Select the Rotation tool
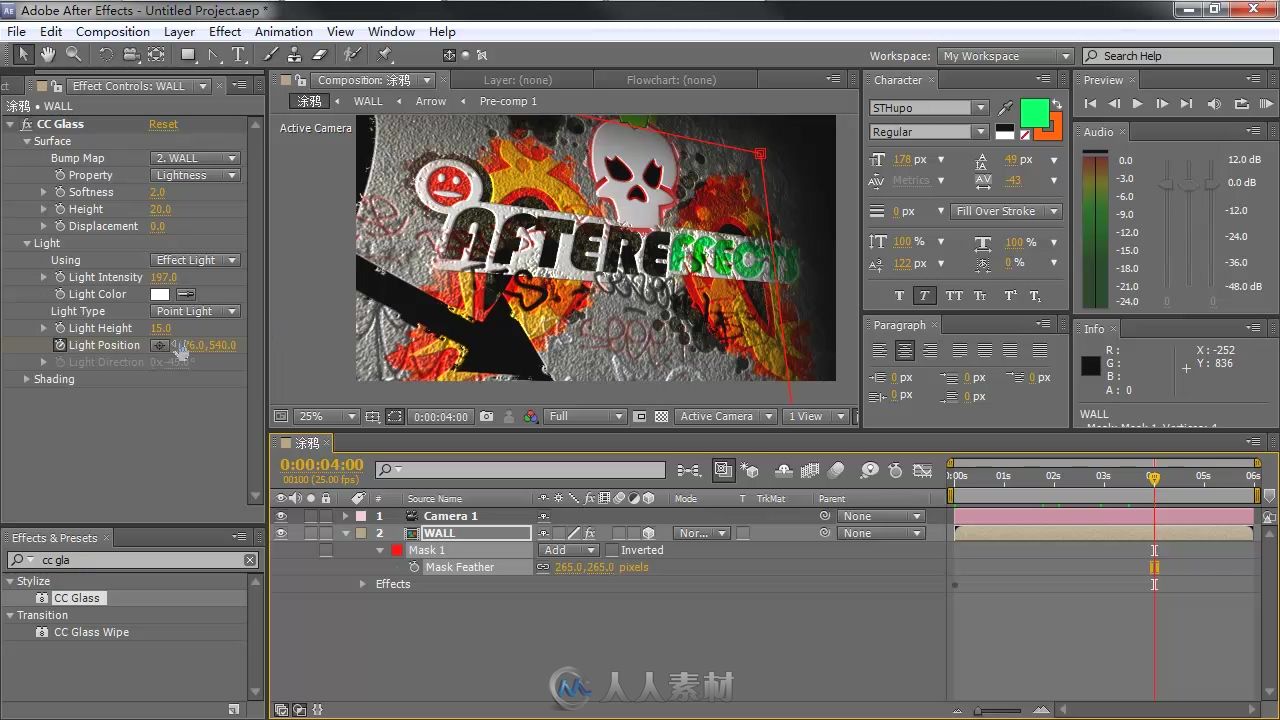1280x720 pixels. (106, 55)
